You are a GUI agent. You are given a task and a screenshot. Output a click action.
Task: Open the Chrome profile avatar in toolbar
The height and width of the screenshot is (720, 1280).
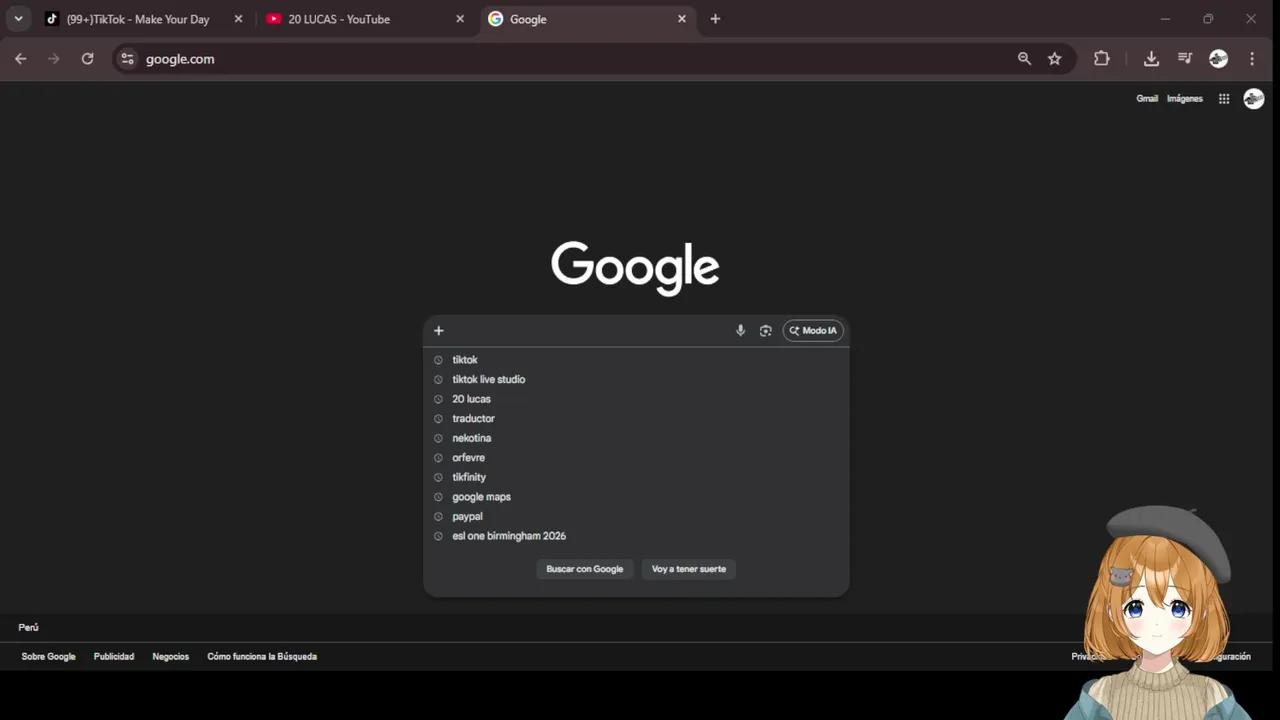click(1218, 59)
